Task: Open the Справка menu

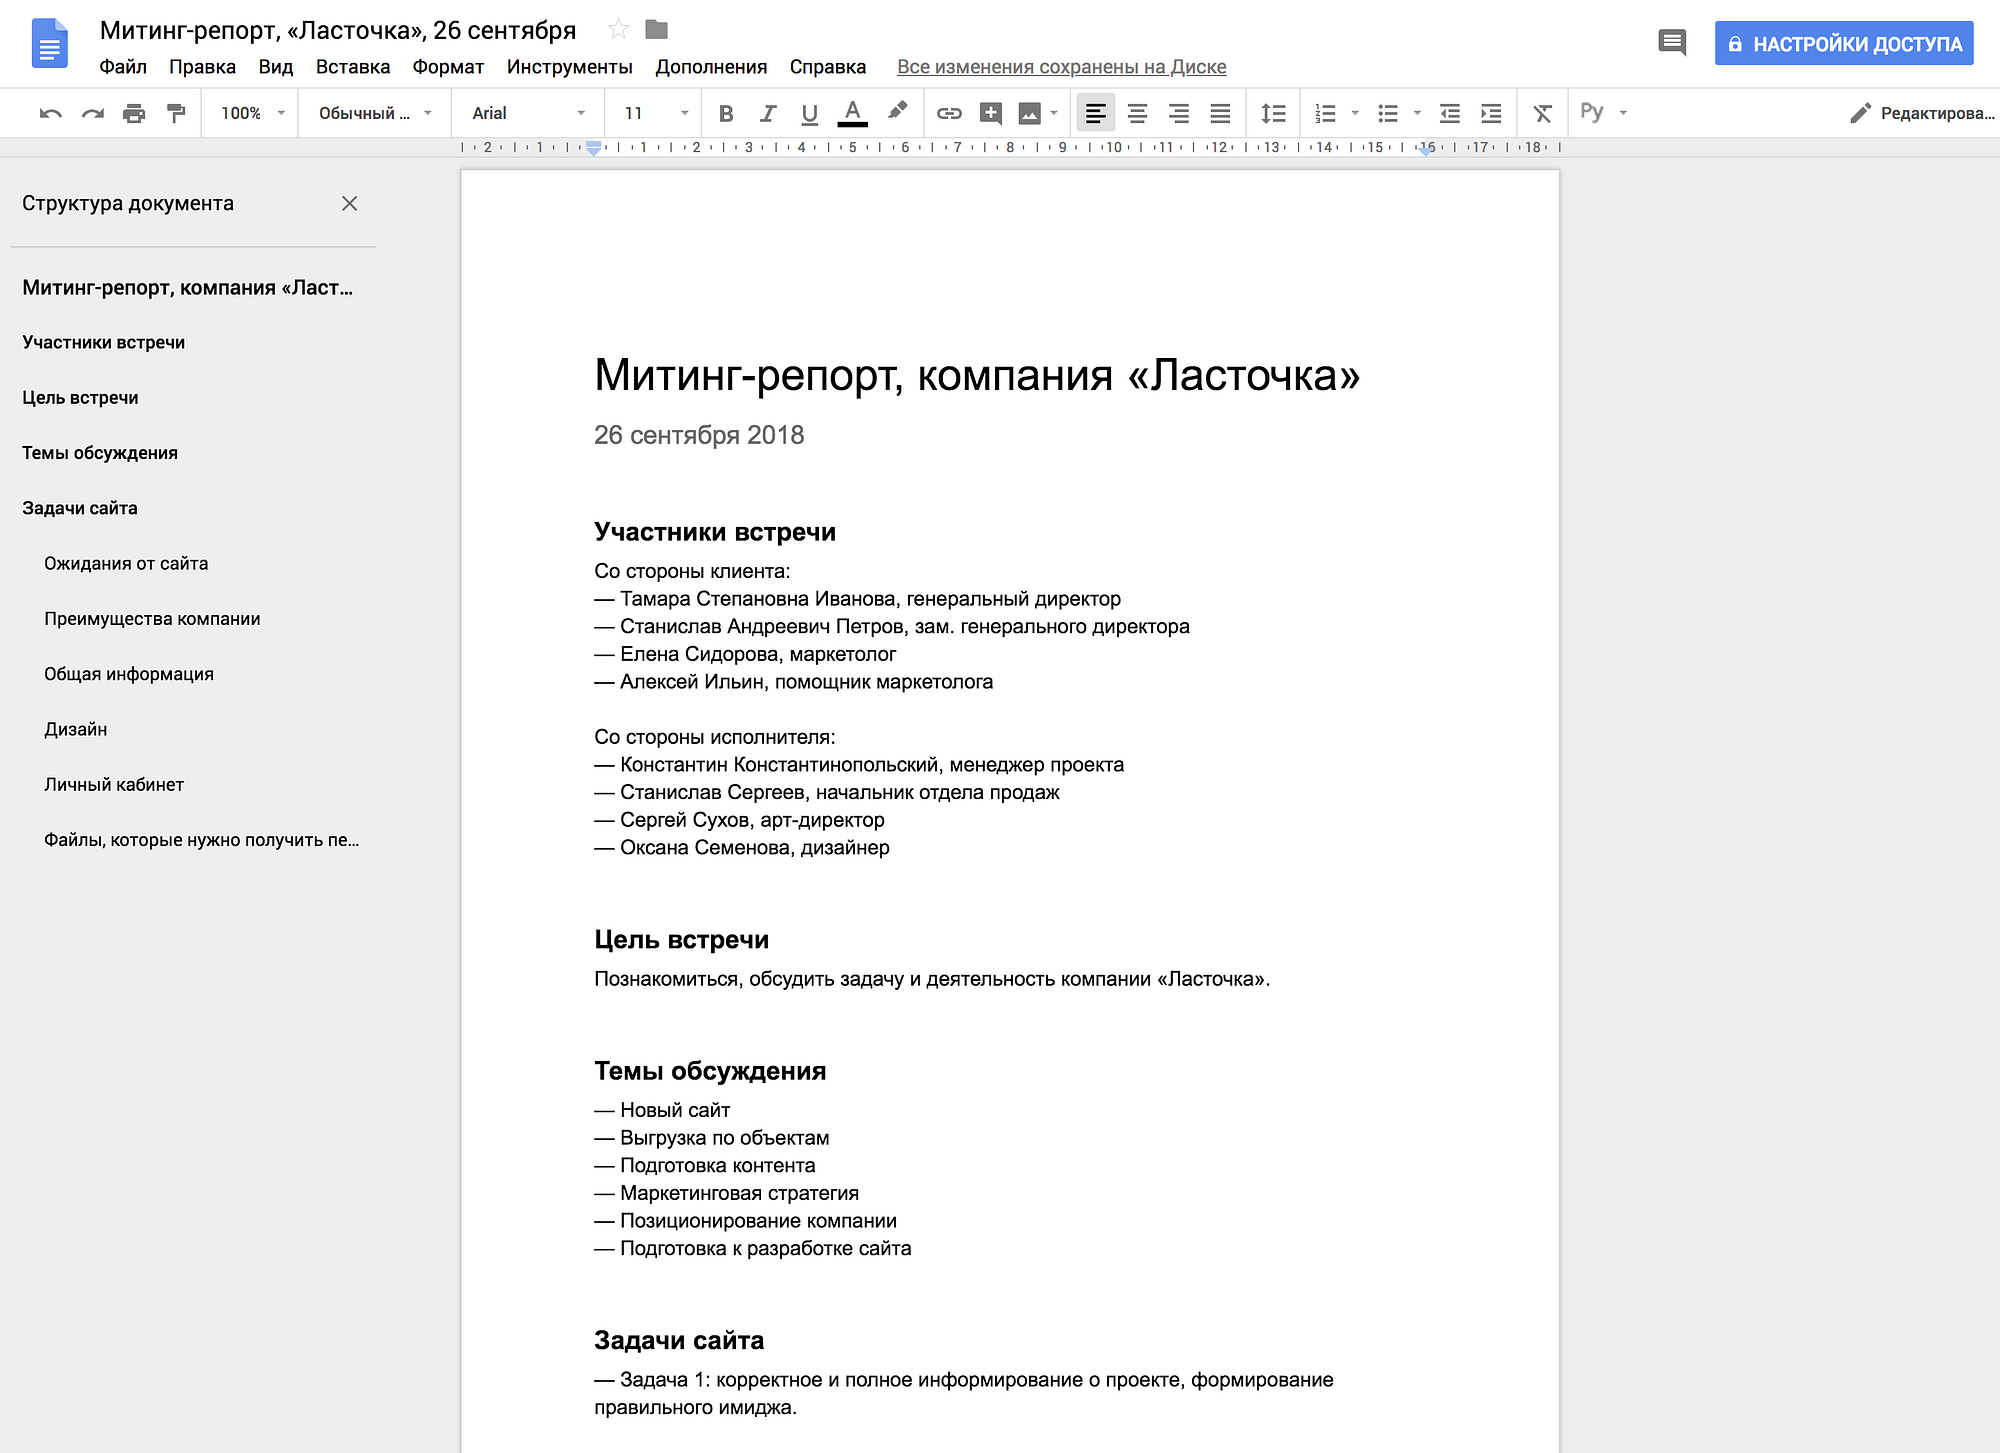Action: click(x=828, y=67)
